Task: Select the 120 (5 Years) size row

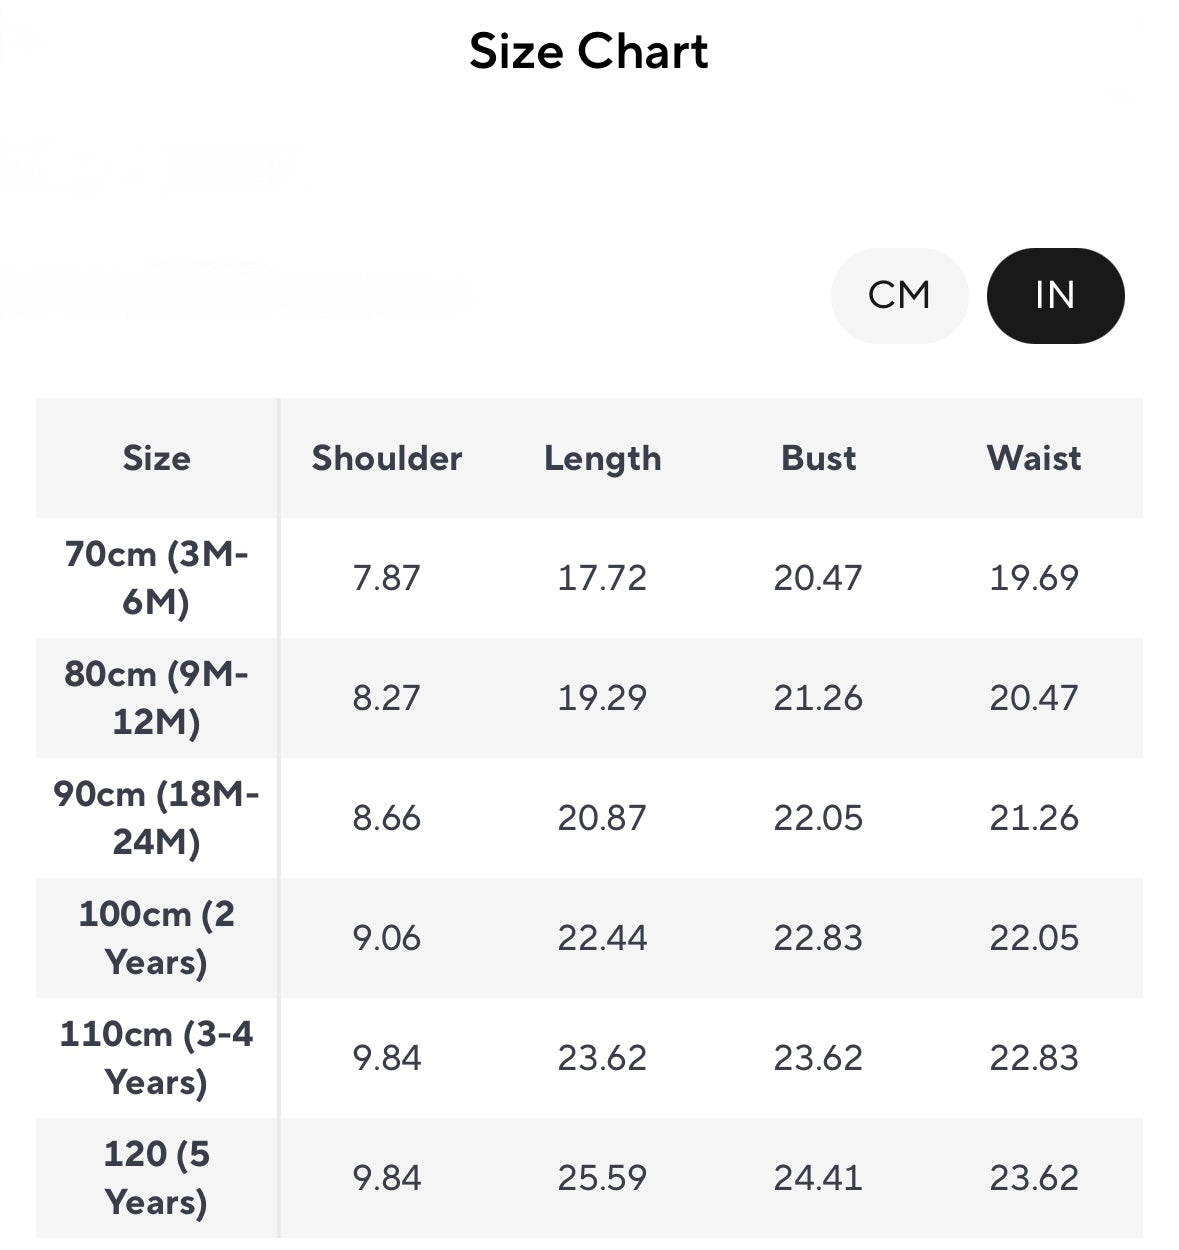Action: coord(589,1177)
